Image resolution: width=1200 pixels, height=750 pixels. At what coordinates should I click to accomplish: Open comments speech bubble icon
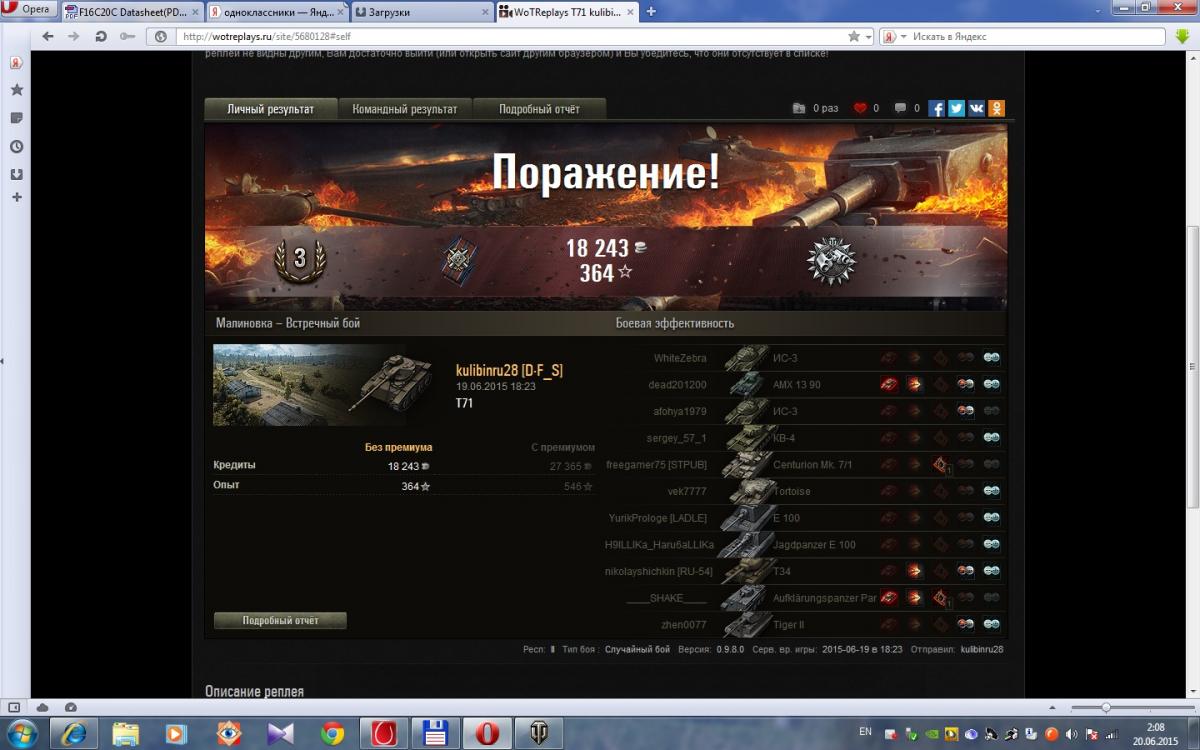pyautogui.click(x=901, y=108)
